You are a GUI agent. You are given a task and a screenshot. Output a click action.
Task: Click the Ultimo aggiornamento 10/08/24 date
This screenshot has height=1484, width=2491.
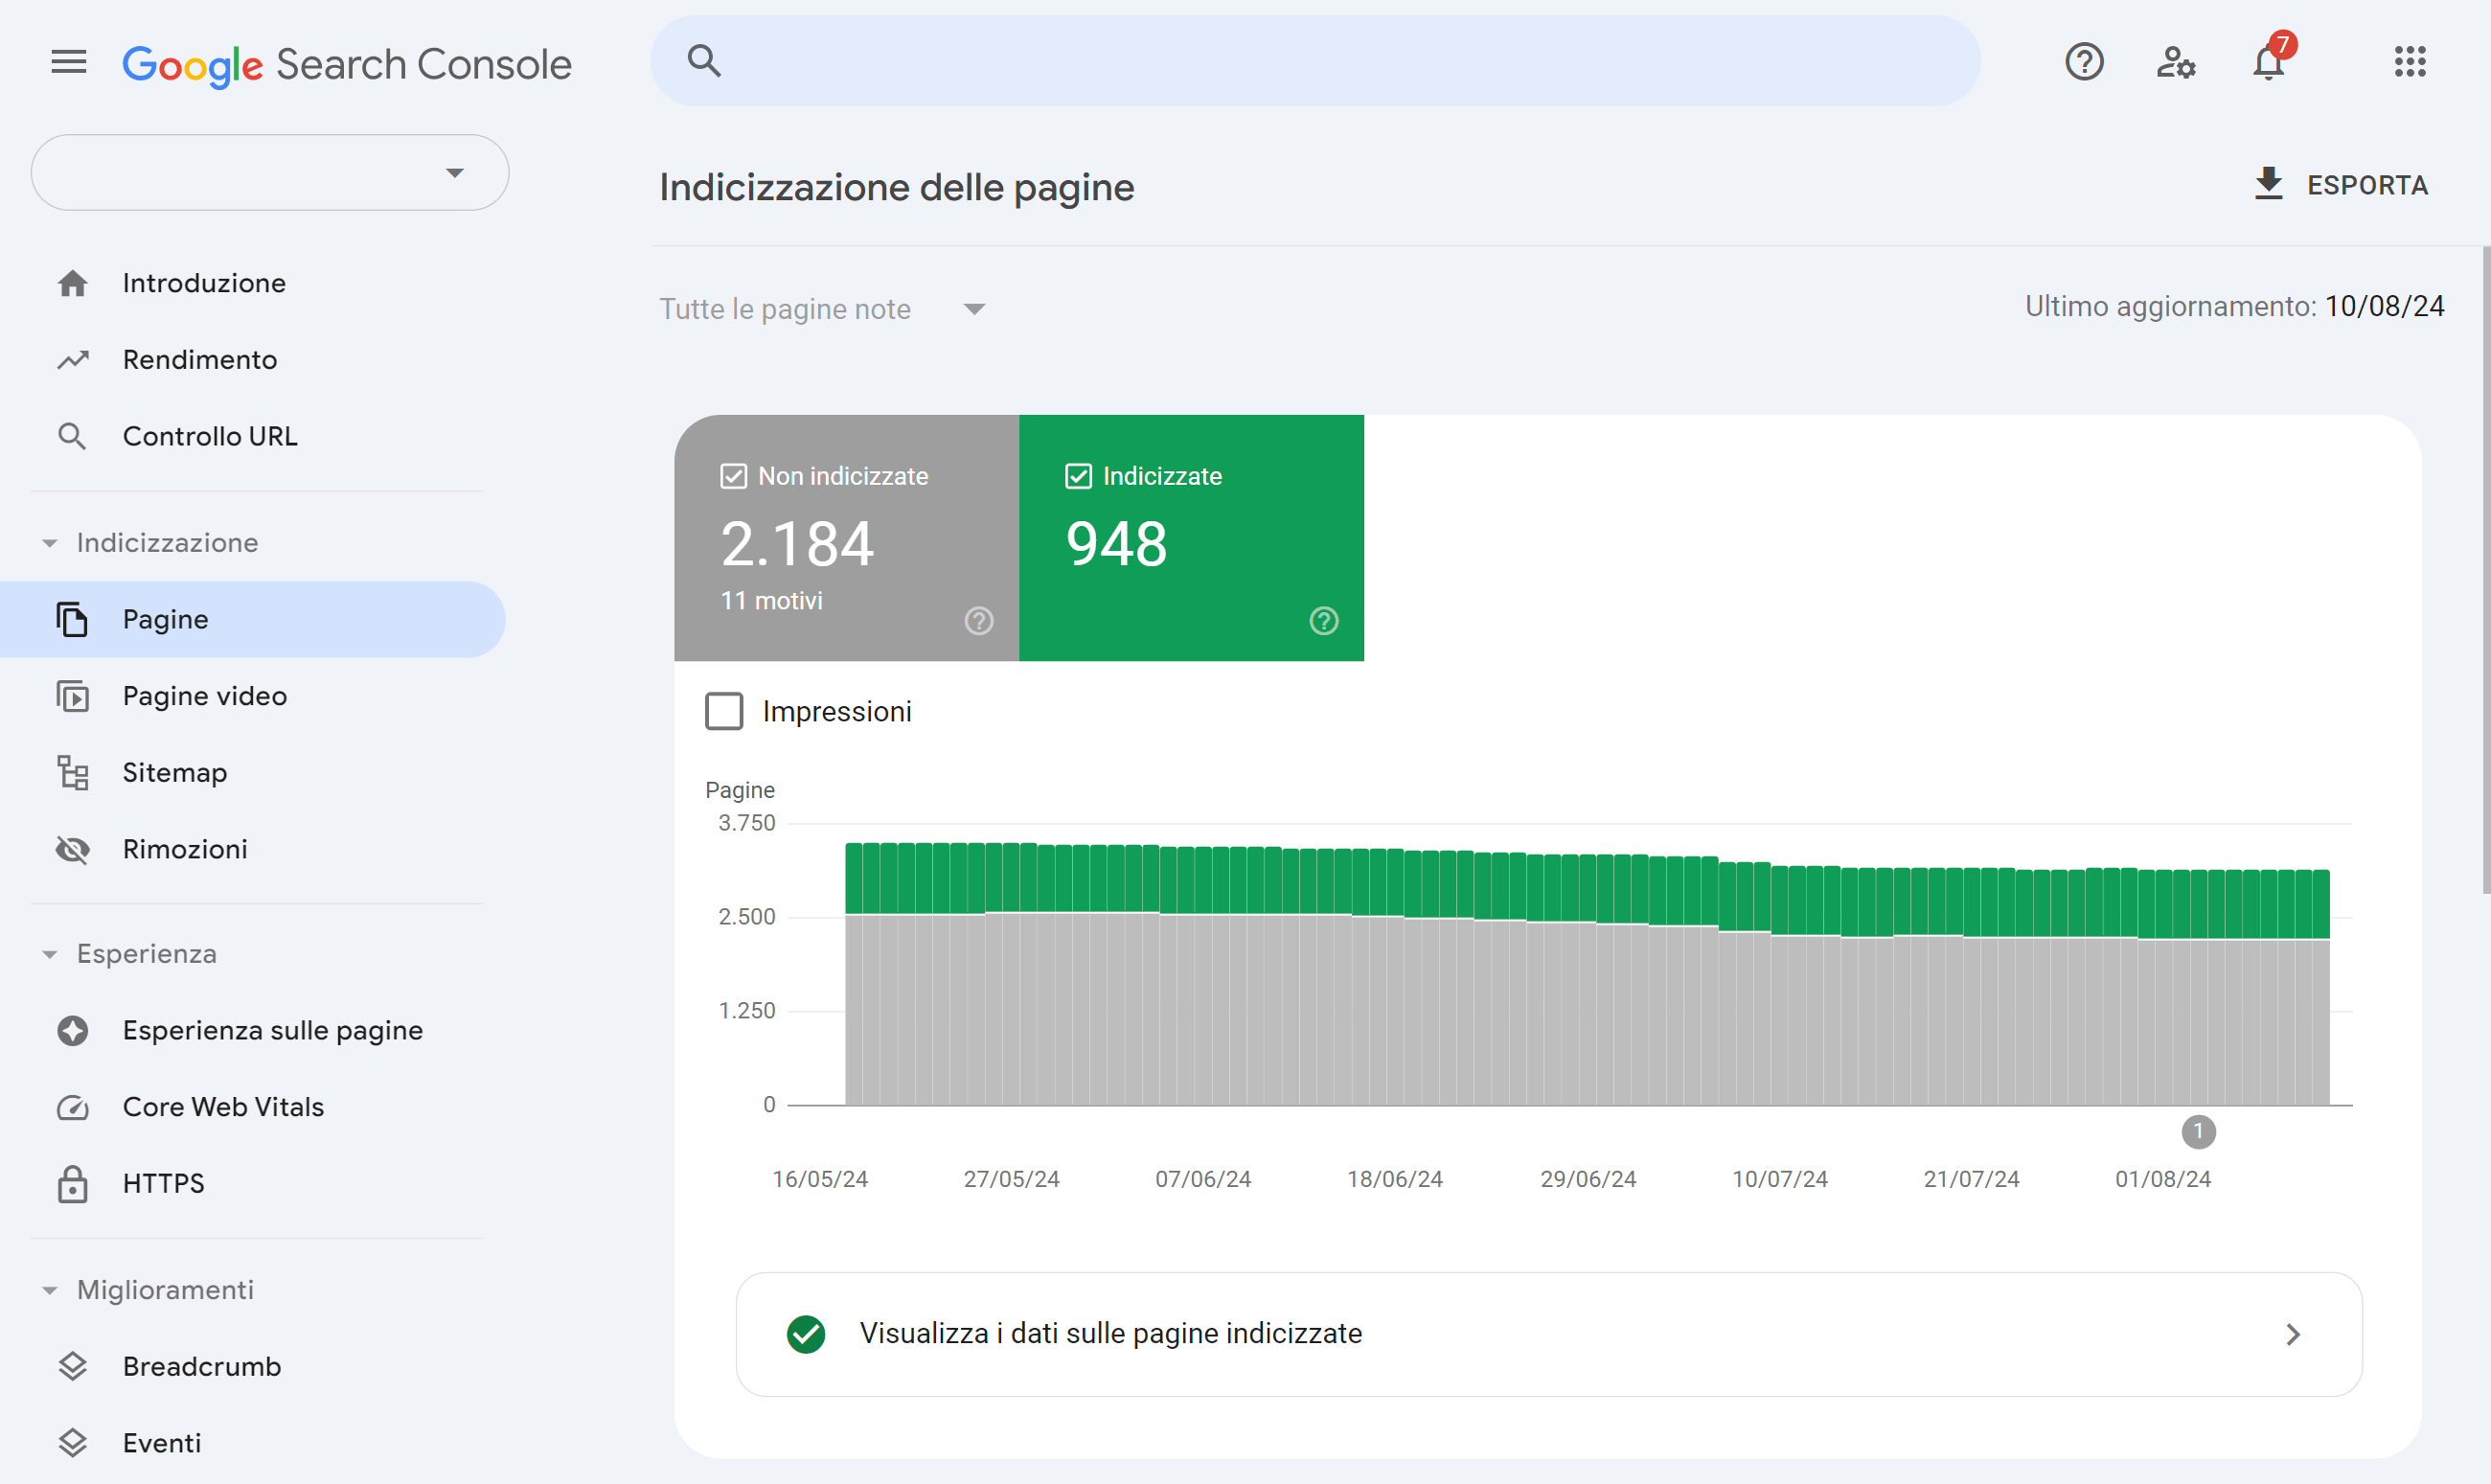(x=2384, y=306)
